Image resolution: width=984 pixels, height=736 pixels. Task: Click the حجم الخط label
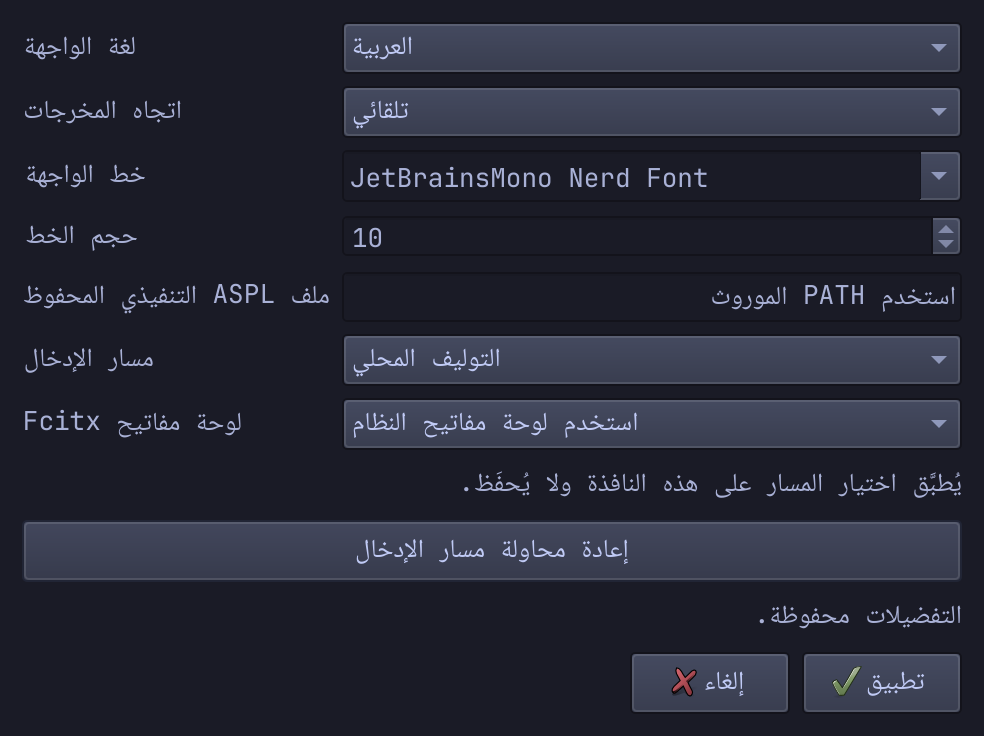pyautogui.click(x=82, y=236)
